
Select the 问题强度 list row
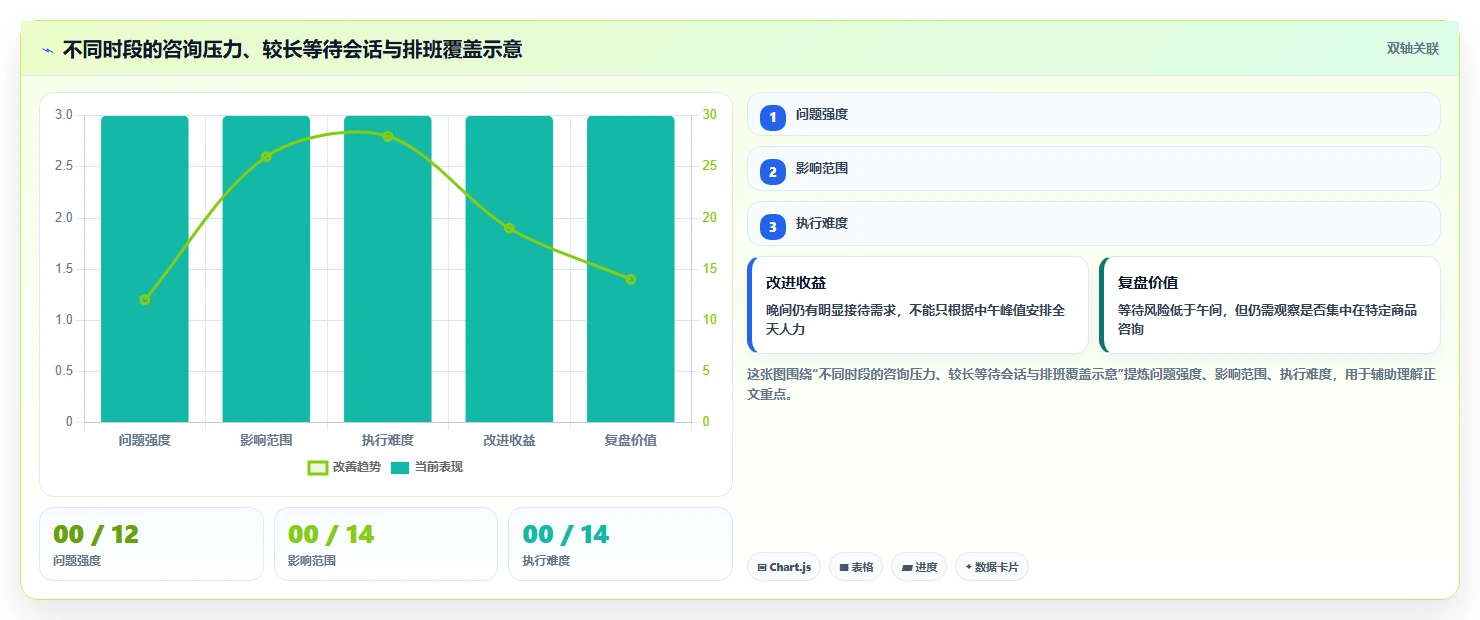click(x=1094, y=114)
